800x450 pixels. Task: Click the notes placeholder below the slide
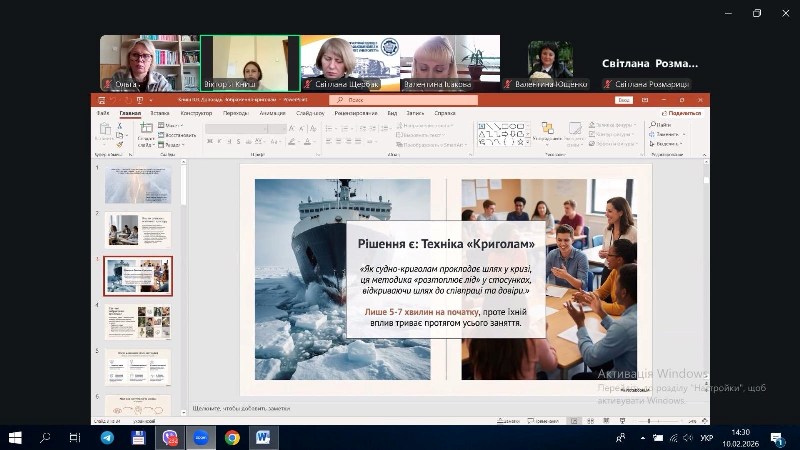tap(240, 410)
